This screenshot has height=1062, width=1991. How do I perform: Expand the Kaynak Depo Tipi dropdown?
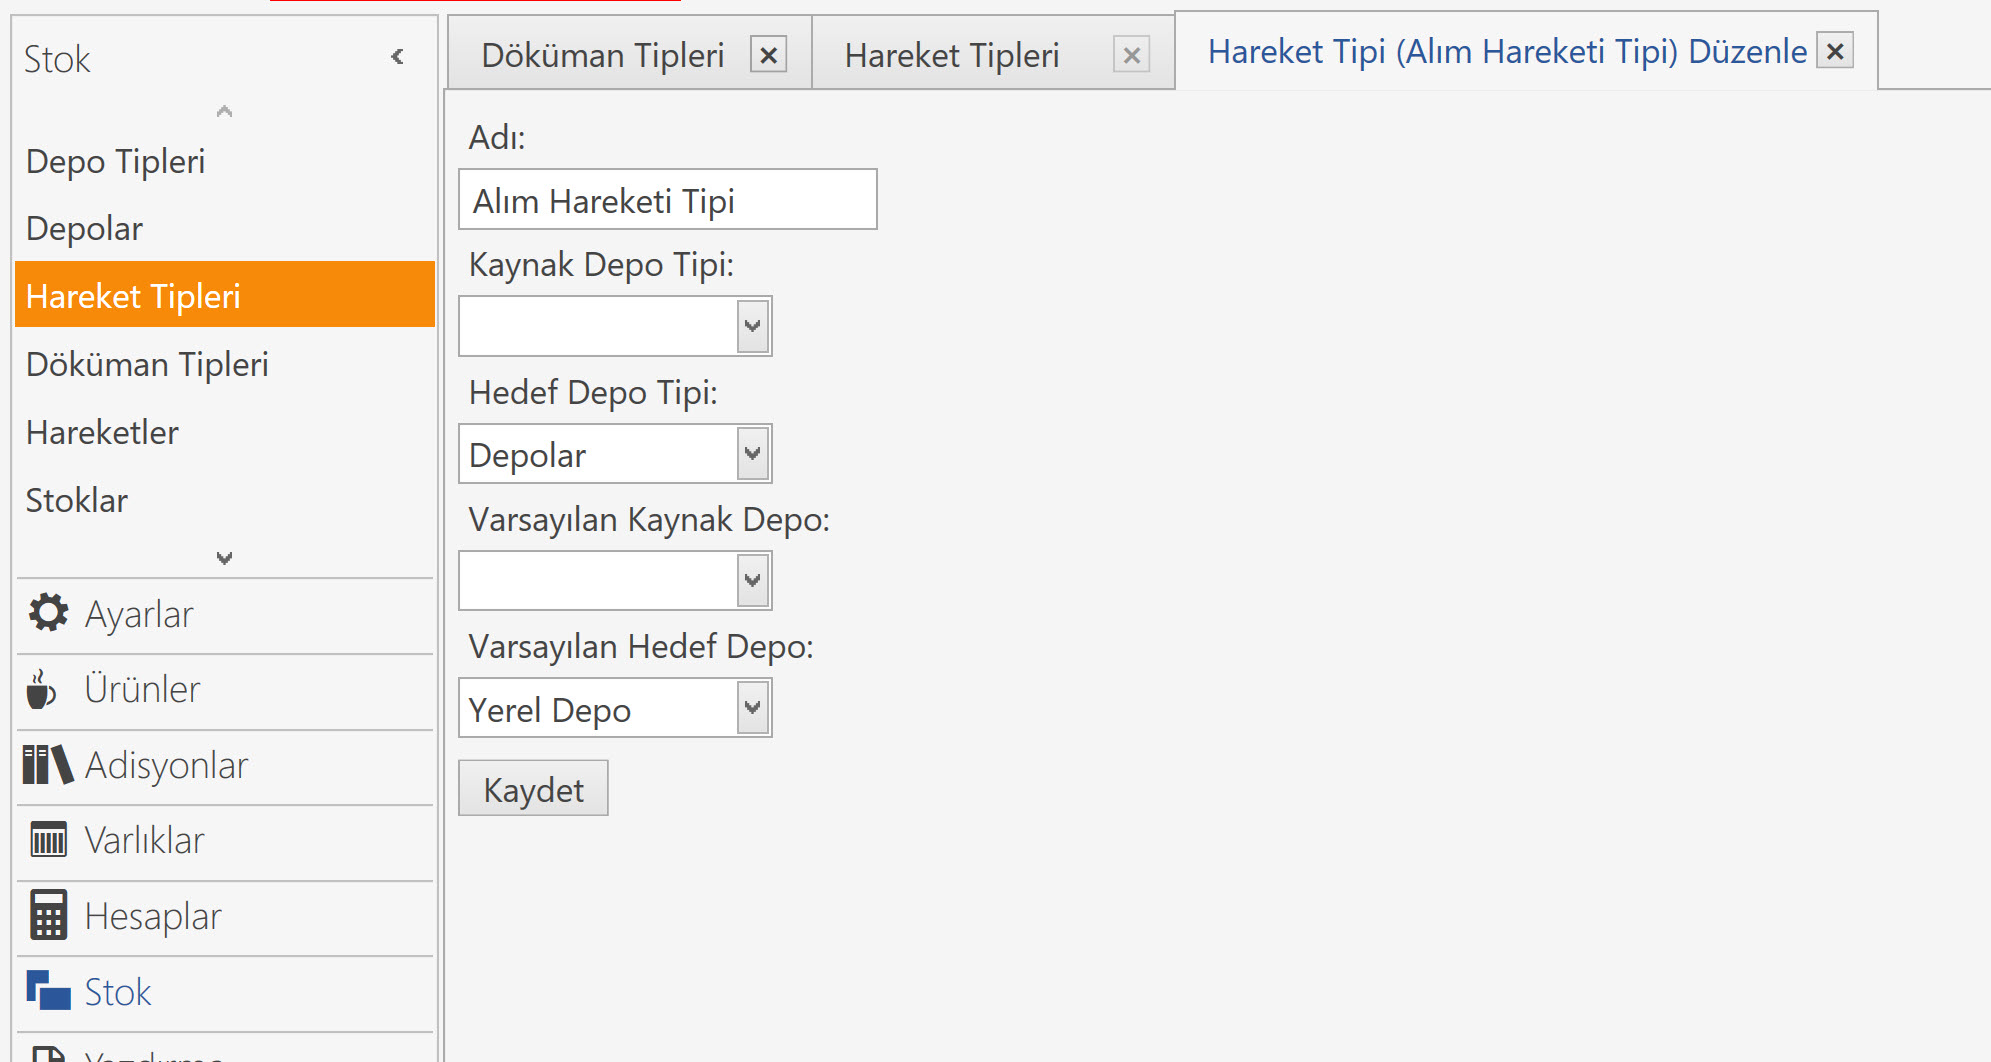[x=753, y=326]
